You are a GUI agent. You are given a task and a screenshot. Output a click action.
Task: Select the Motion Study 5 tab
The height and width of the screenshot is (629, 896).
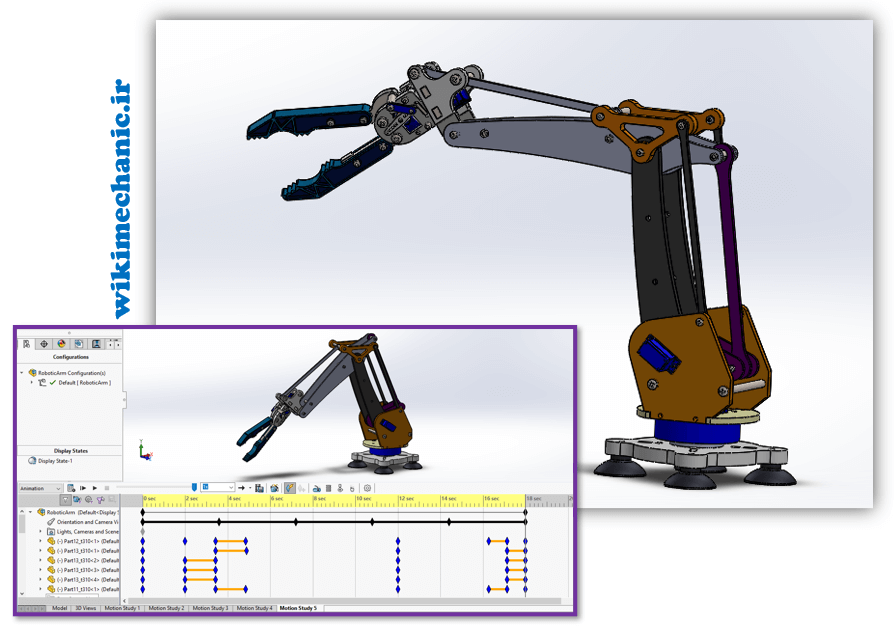[298, 608]
